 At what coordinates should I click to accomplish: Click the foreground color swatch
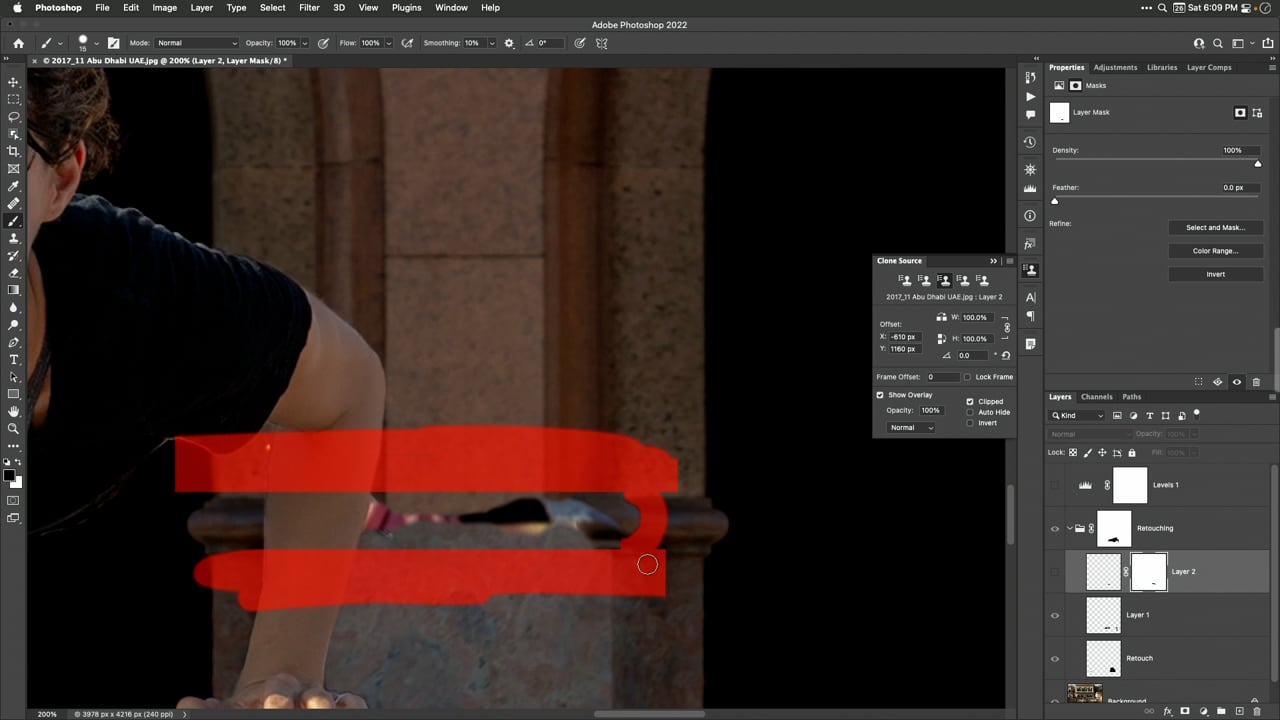9,475
